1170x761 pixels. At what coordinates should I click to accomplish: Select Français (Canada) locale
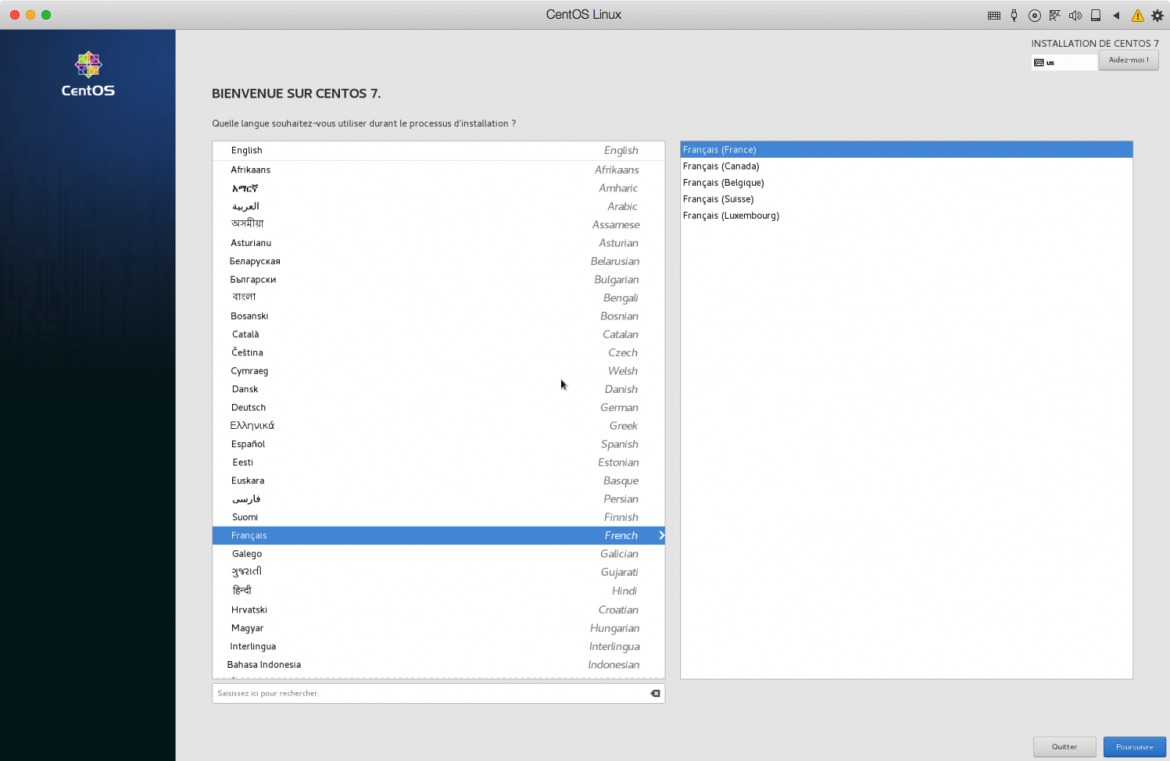[x=721, y=166]
